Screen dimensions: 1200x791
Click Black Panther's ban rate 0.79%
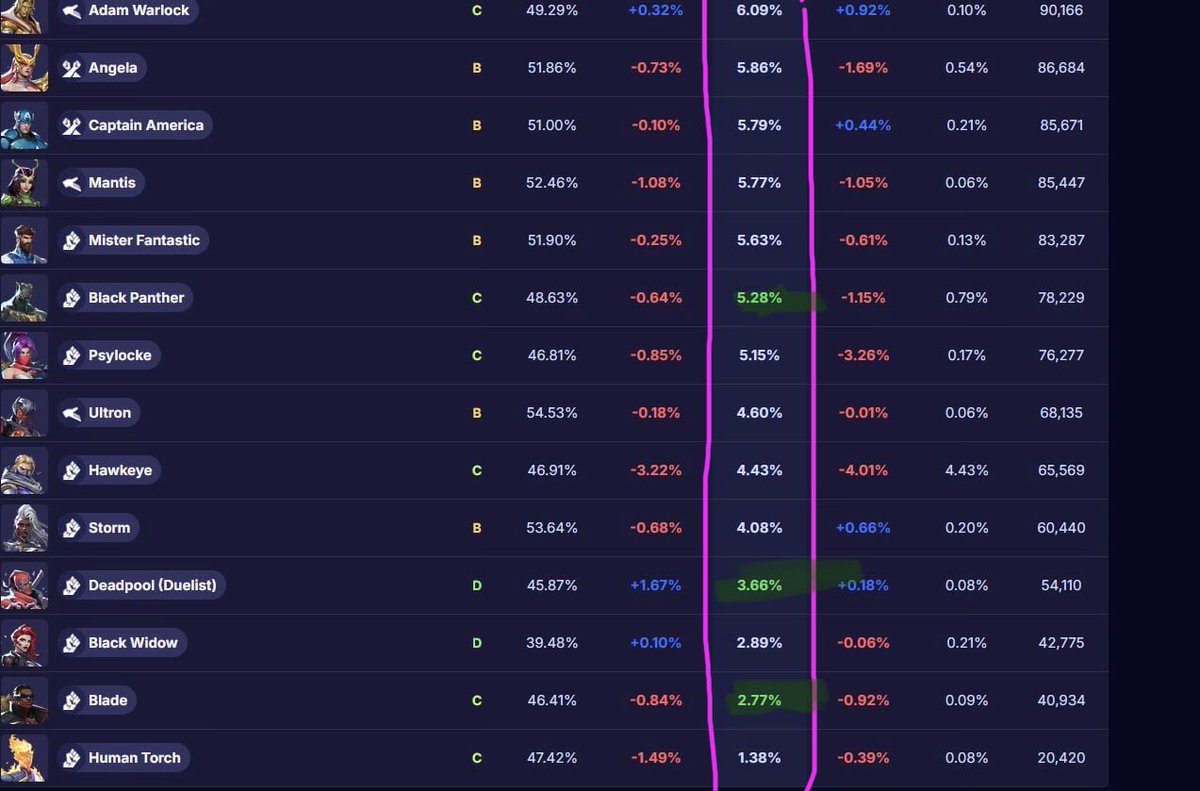[x=966, y=298]
